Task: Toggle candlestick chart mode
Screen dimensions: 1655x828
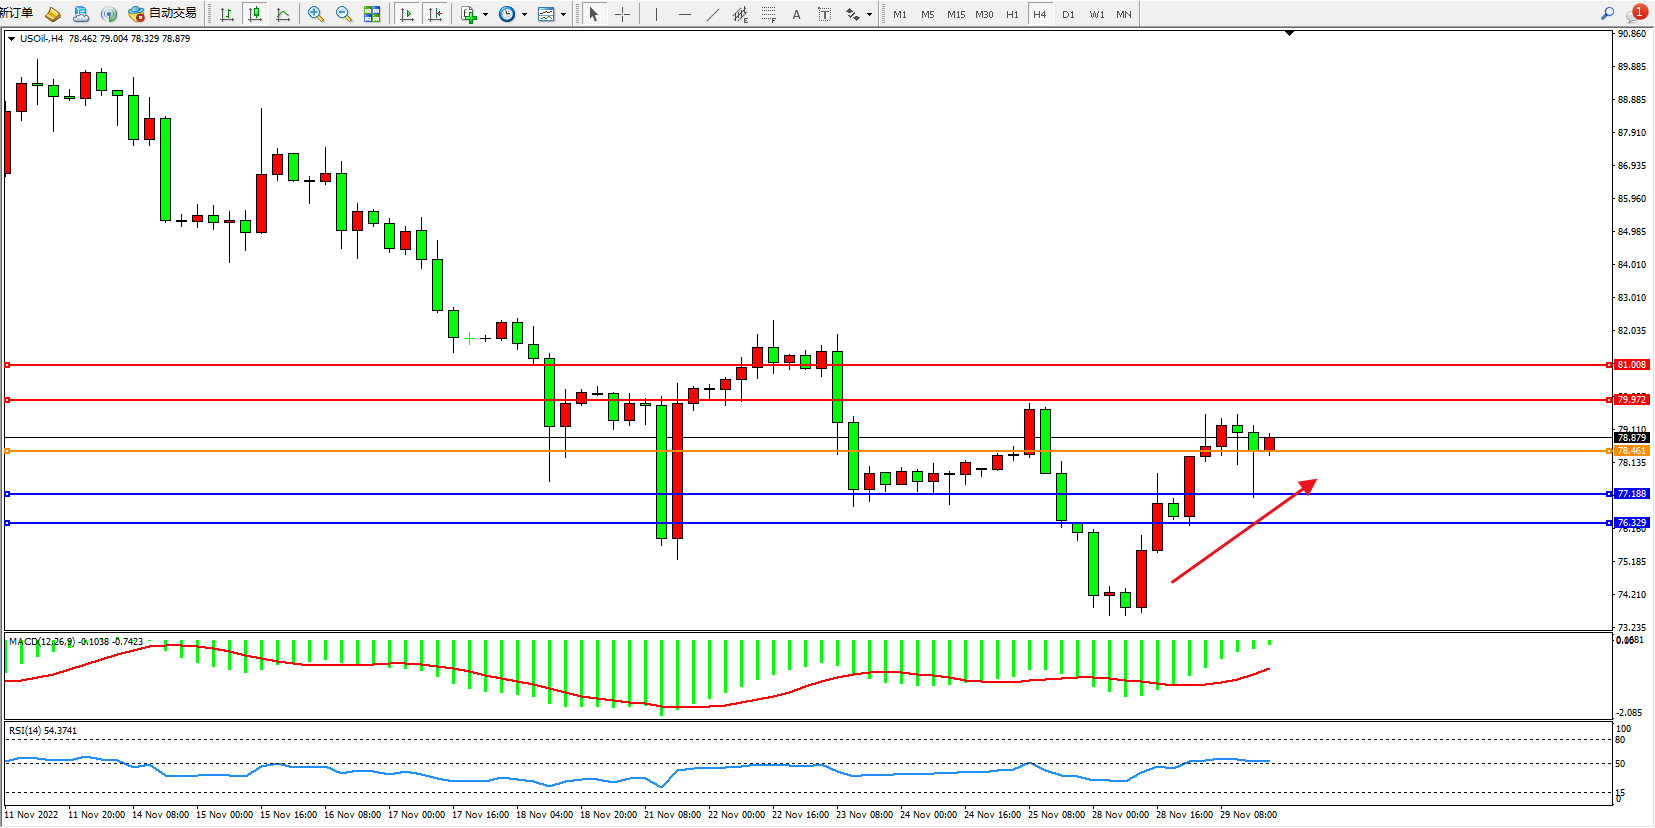Action: tap(255, 14)
